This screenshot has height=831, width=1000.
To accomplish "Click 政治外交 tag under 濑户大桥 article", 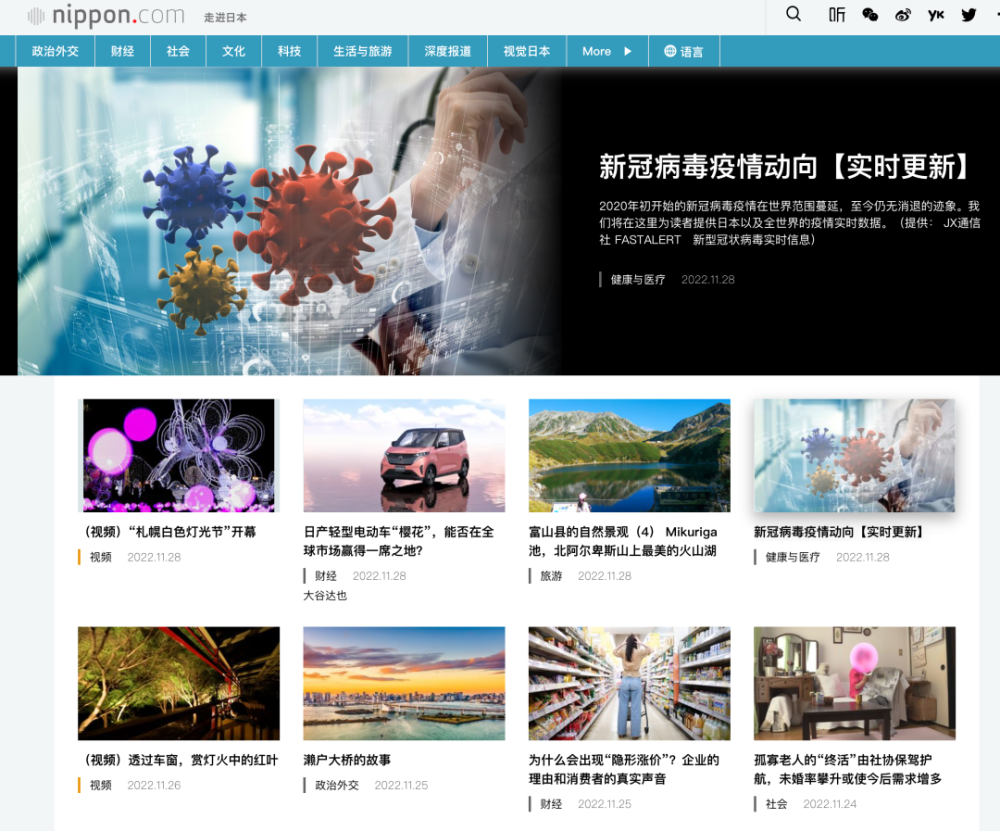I will (337, 785).
